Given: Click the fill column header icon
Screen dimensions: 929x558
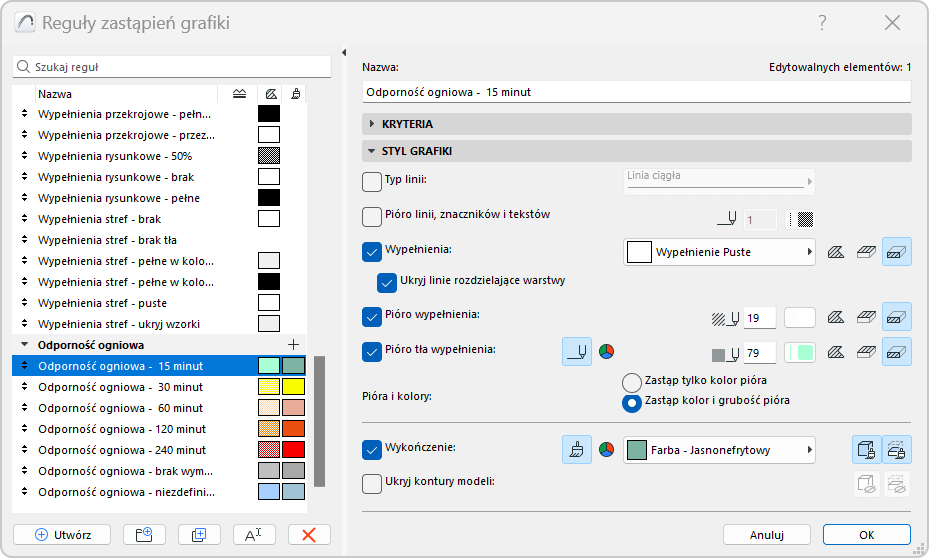Looking at the screenshot, I should coord(271,94).
